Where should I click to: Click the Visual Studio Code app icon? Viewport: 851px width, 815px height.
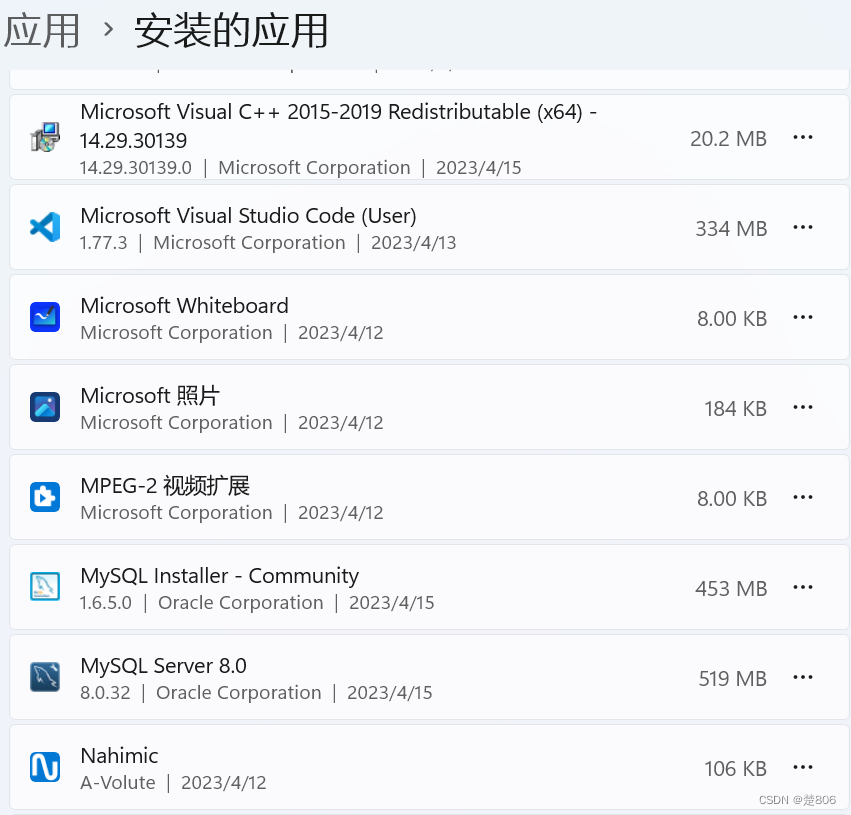(x=45, y=227)
